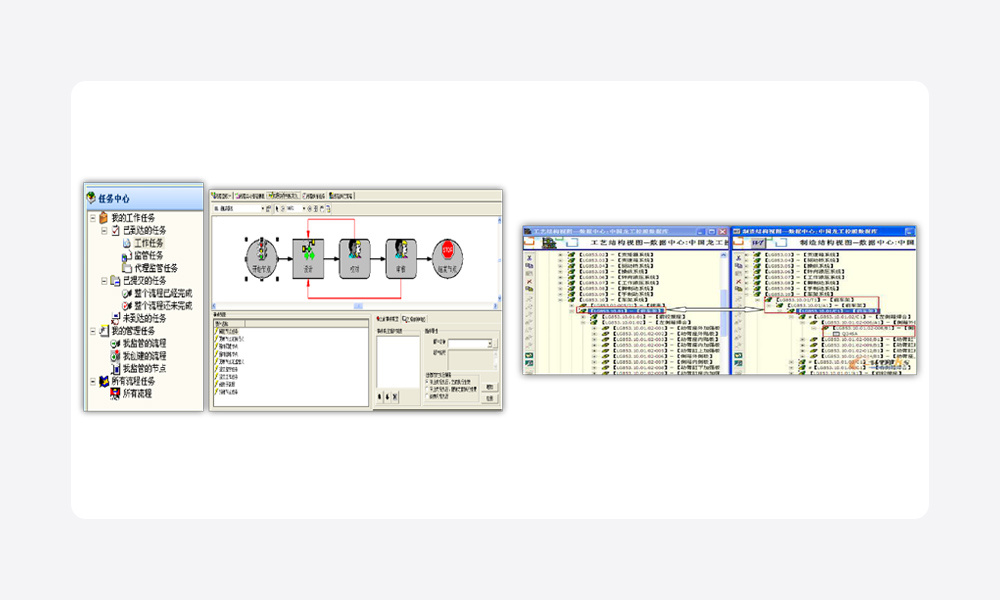The width and height of the screenshot is (1000, 600).
Task: Expand LG853.08 node in 工艺结构视图 window
Action: pos(560,288)
